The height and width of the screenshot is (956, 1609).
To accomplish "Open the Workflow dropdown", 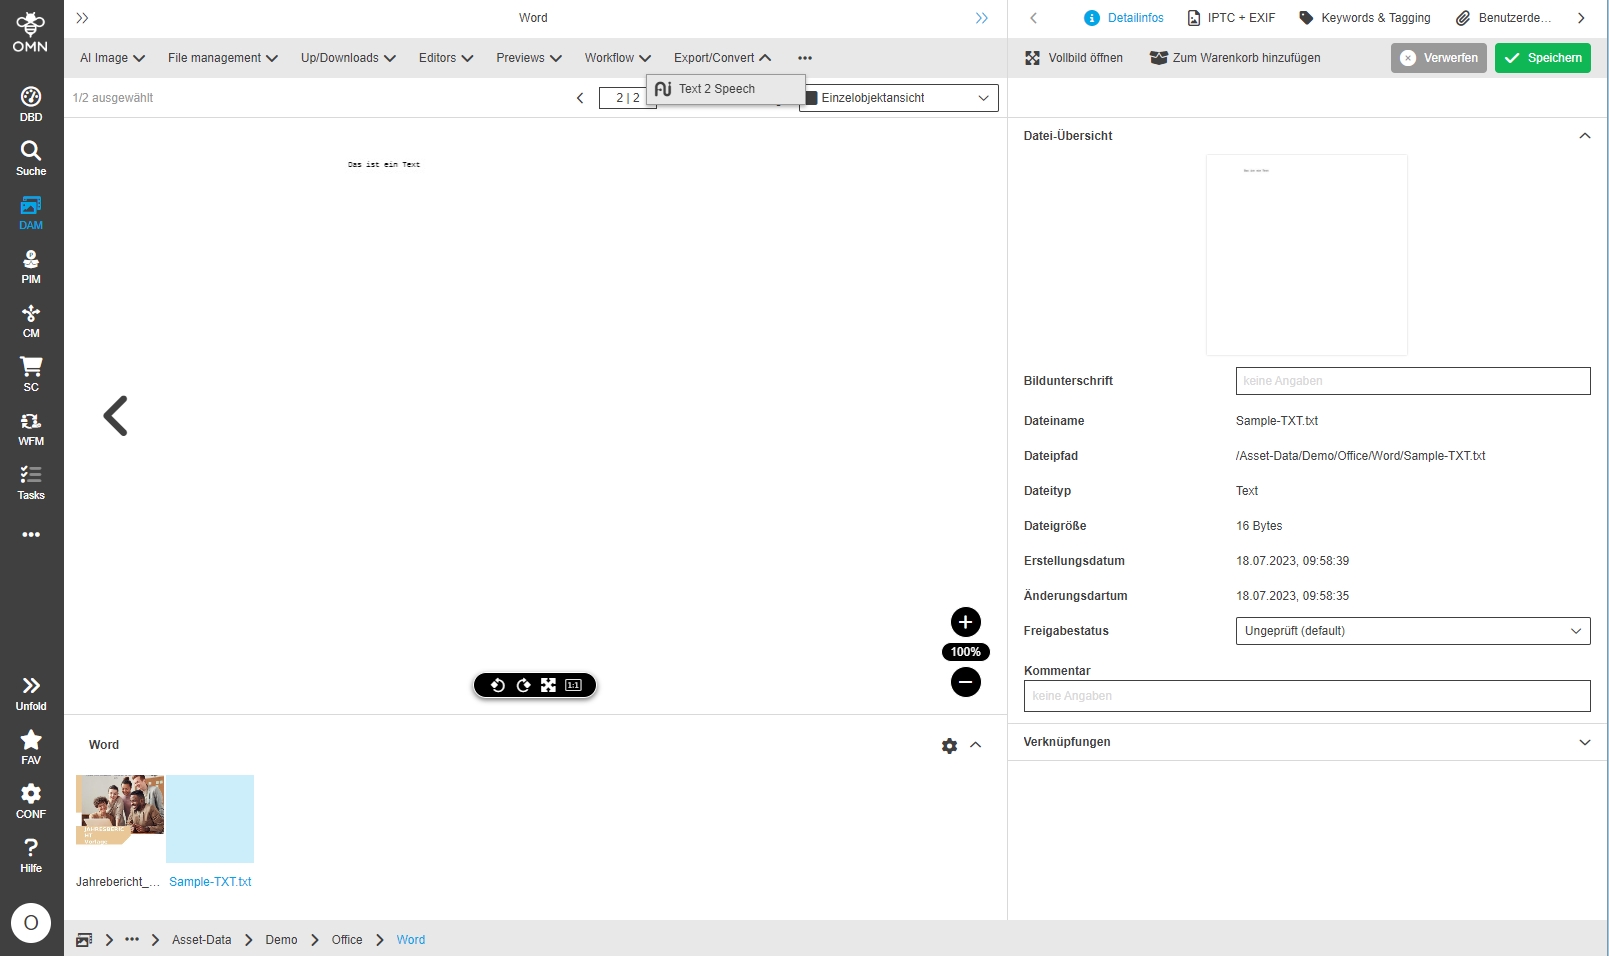I will (618, 58).
